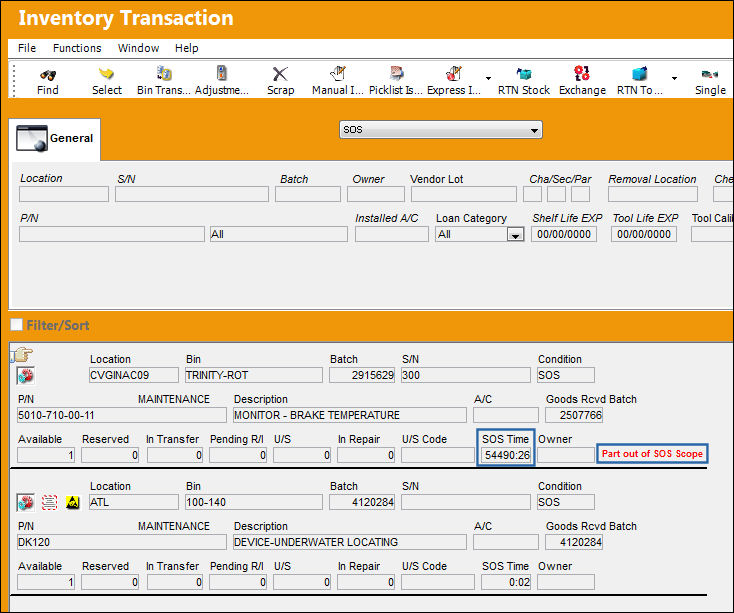Toggle the Filter/Sort checkbox
This screenshot has width=734, height=613.
[16, 324]
